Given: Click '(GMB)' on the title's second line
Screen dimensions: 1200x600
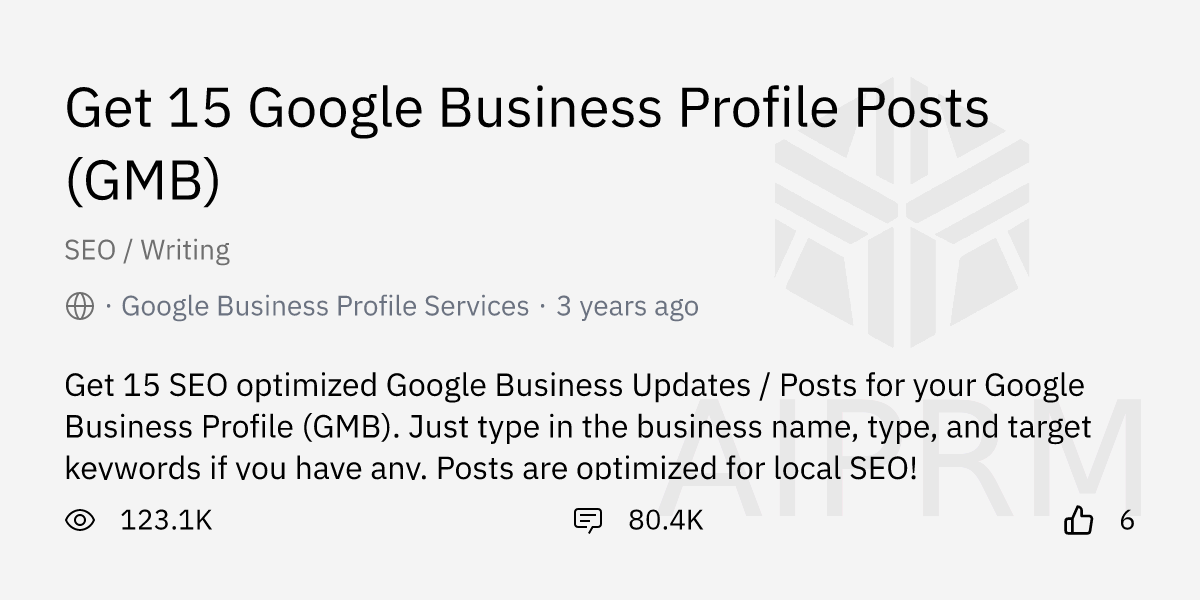Looking at the screenshot, I should 142,181.
